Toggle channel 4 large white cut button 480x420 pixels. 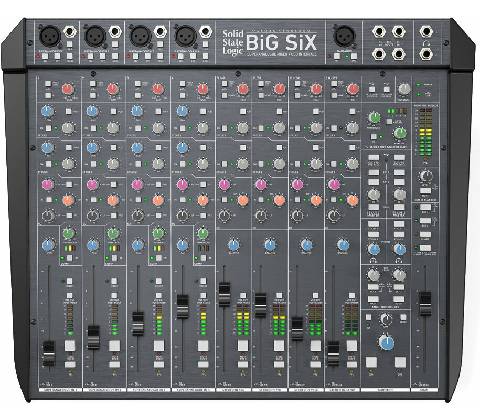[x=203, y=346]
